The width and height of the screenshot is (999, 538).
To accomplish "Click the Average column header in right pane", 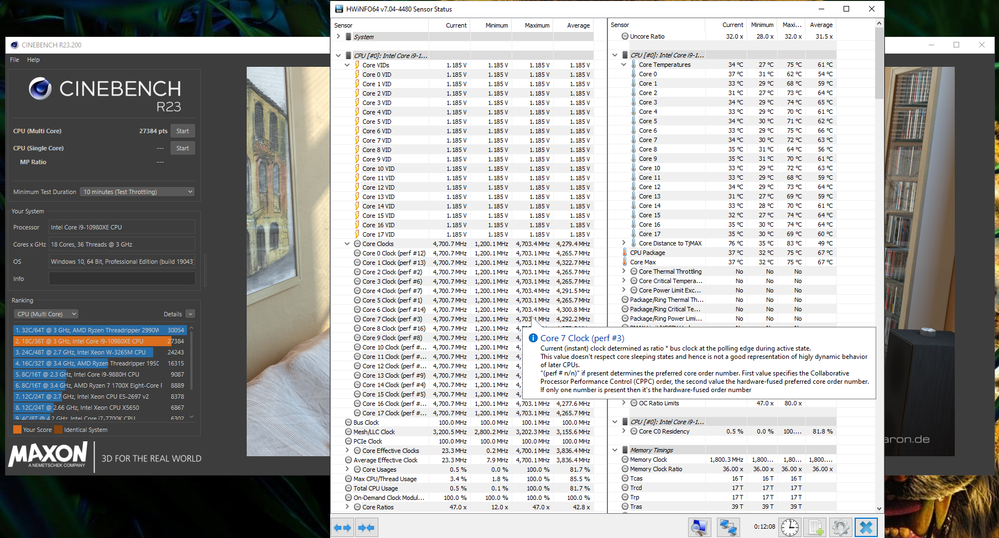I will 821,25.
